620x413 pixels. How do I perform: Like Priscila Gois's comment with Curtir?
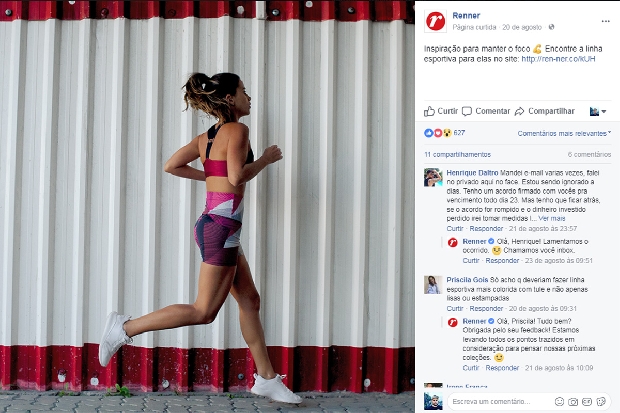tap(455, 309)
